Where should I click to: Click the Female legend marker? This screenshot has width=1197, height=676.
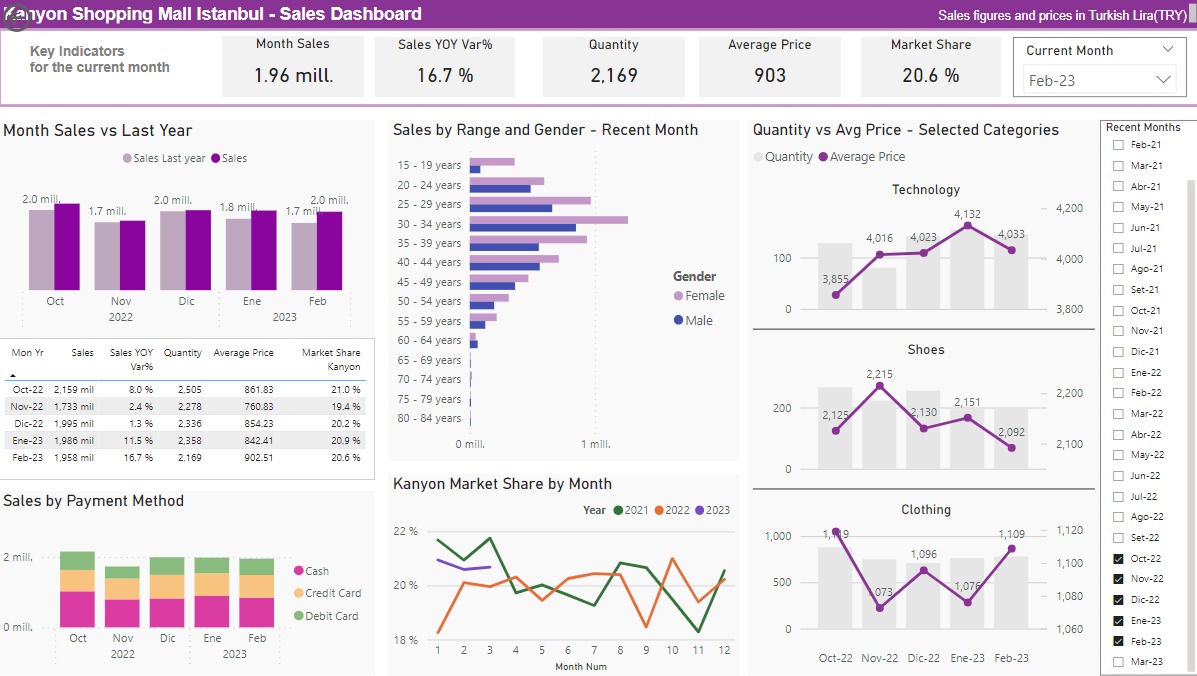678,296
